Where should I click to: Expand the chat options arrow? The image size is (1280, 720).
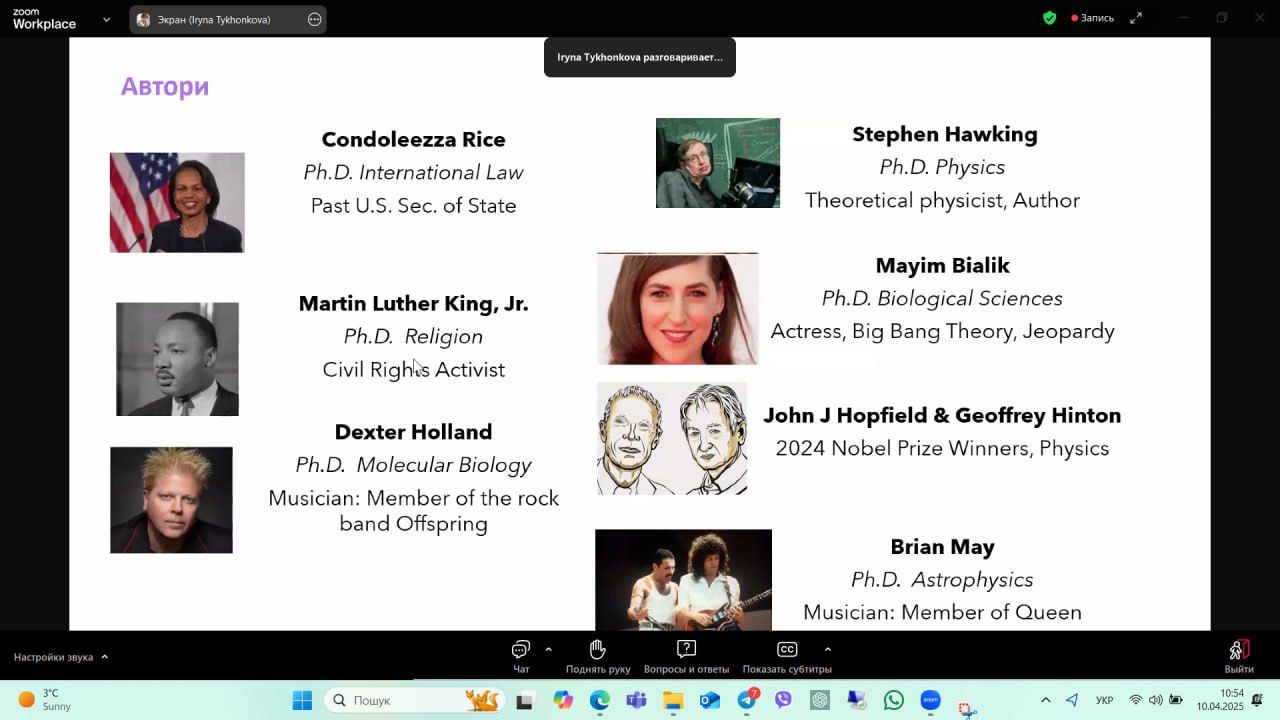548,649
